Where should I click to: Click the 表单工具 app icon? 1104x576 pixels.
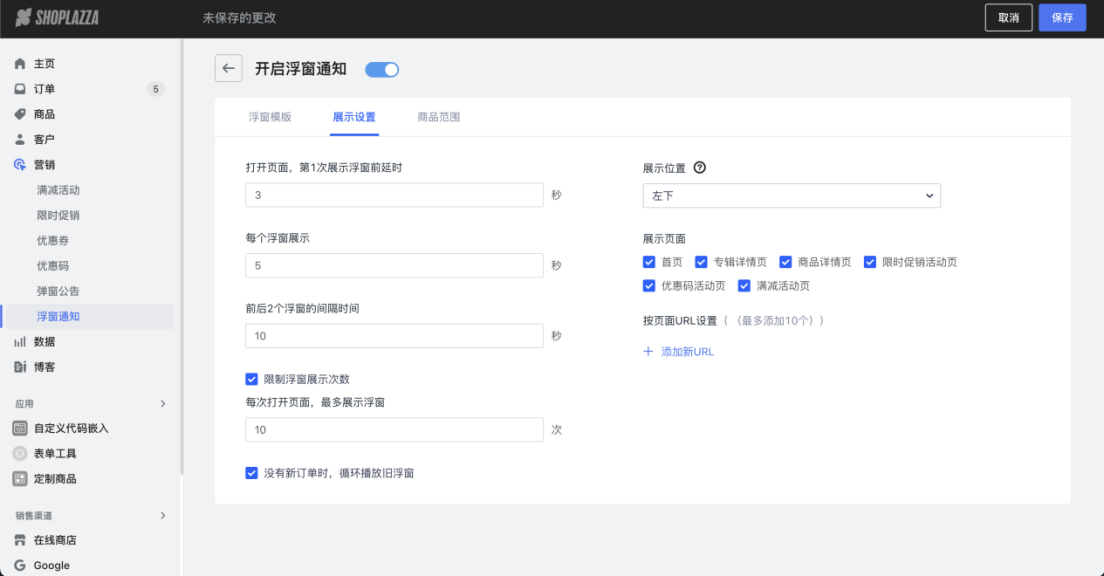20,453
